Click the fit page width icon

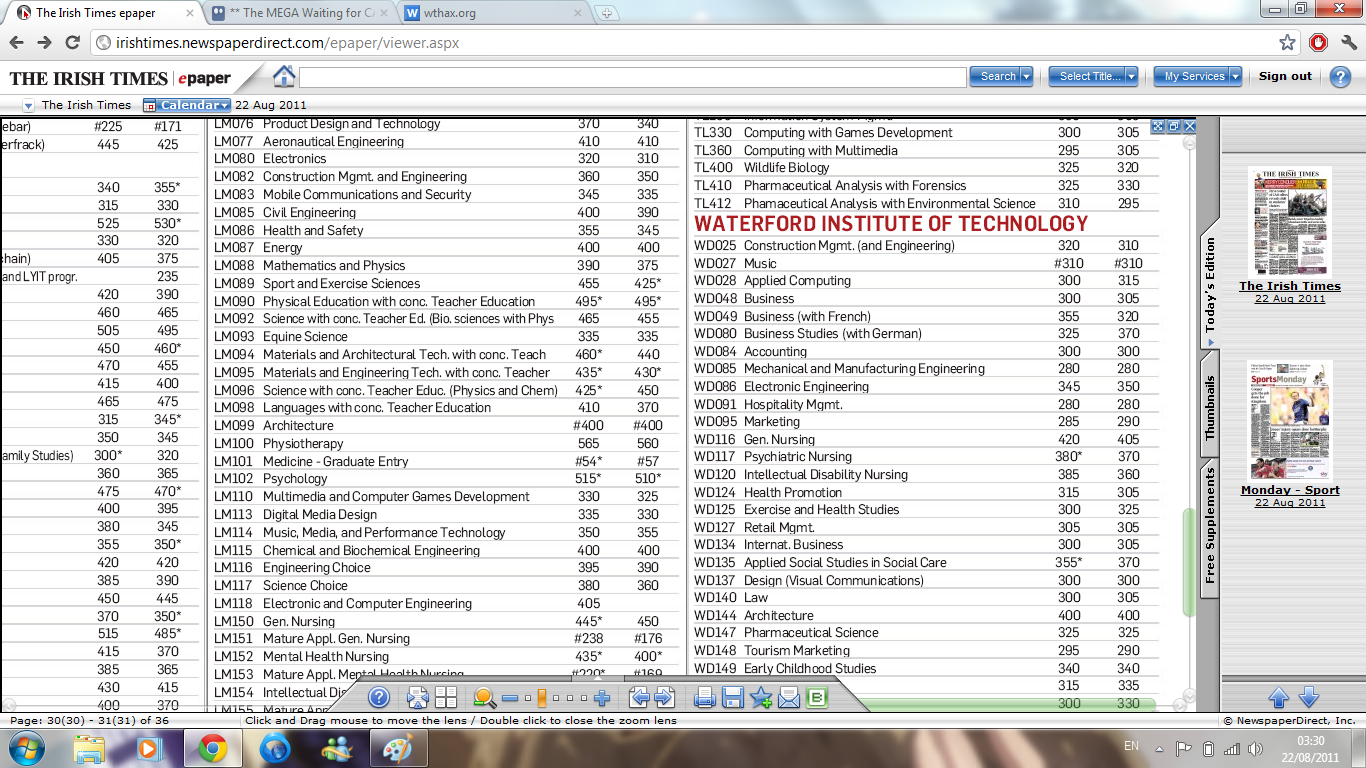pos(418,698)
